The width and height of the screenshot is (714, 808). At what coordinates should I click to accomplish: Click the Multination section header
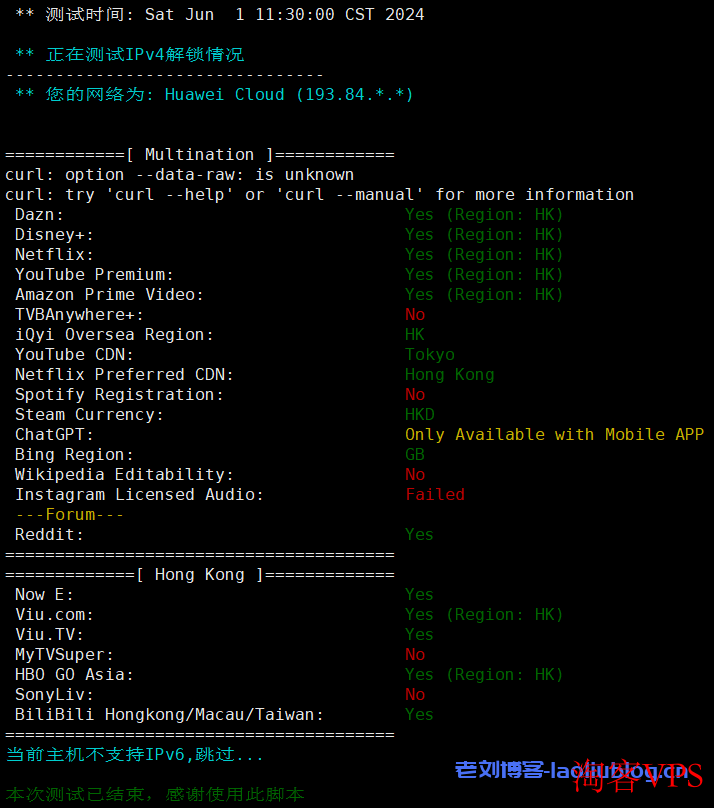199,154
